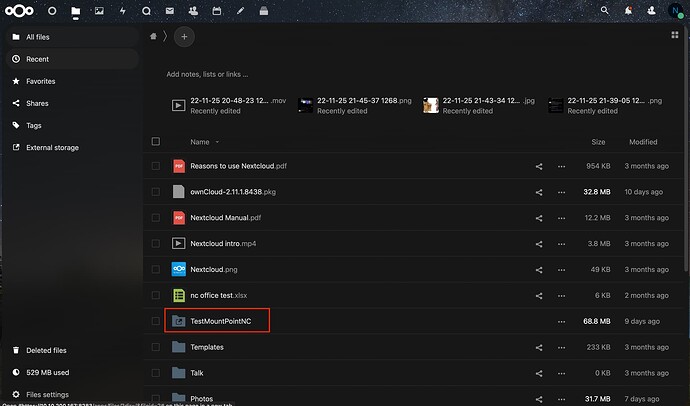Open more actions for ownCloud-2.11.1.8438.pkg
This screenshot has height=406, width=690.
562,192
